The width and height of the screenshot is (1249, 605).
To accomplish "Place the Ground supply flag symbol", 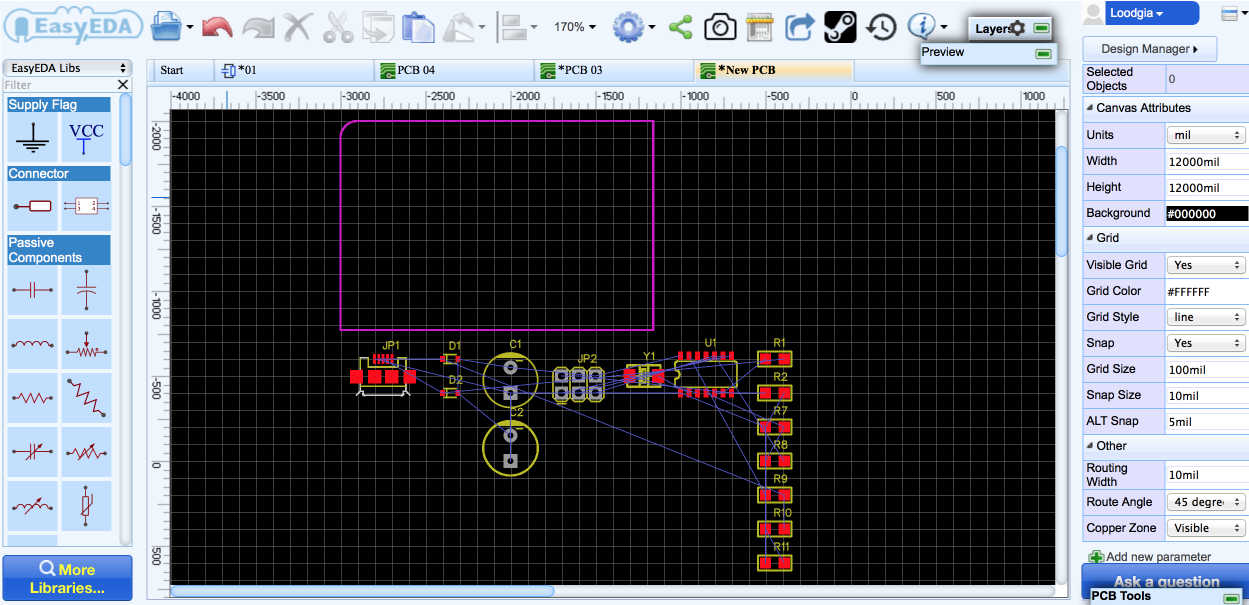I will coord(35,138).
